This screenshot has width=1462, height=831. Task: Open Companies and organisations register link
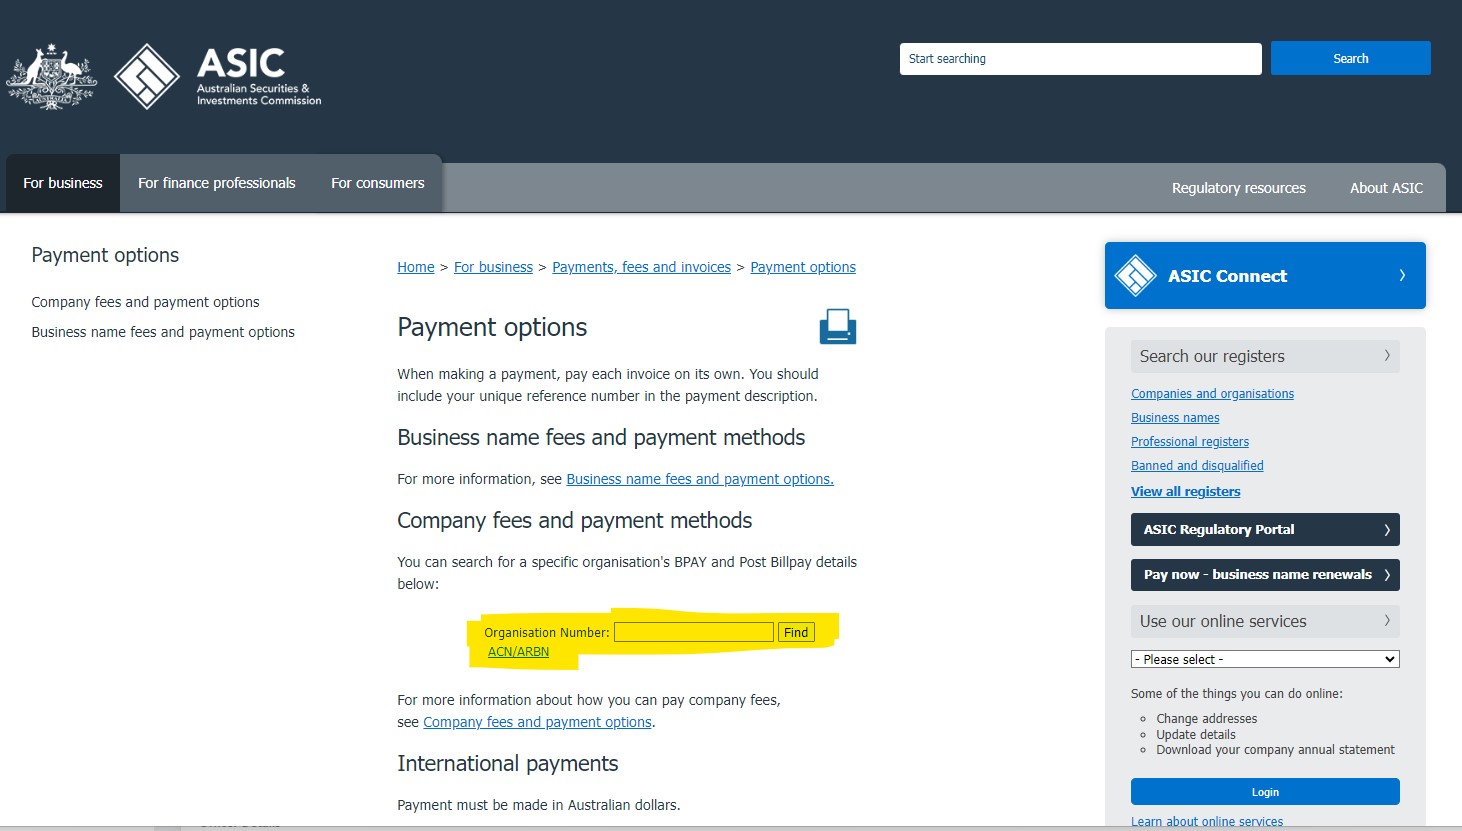click(x=1212, y=394)
